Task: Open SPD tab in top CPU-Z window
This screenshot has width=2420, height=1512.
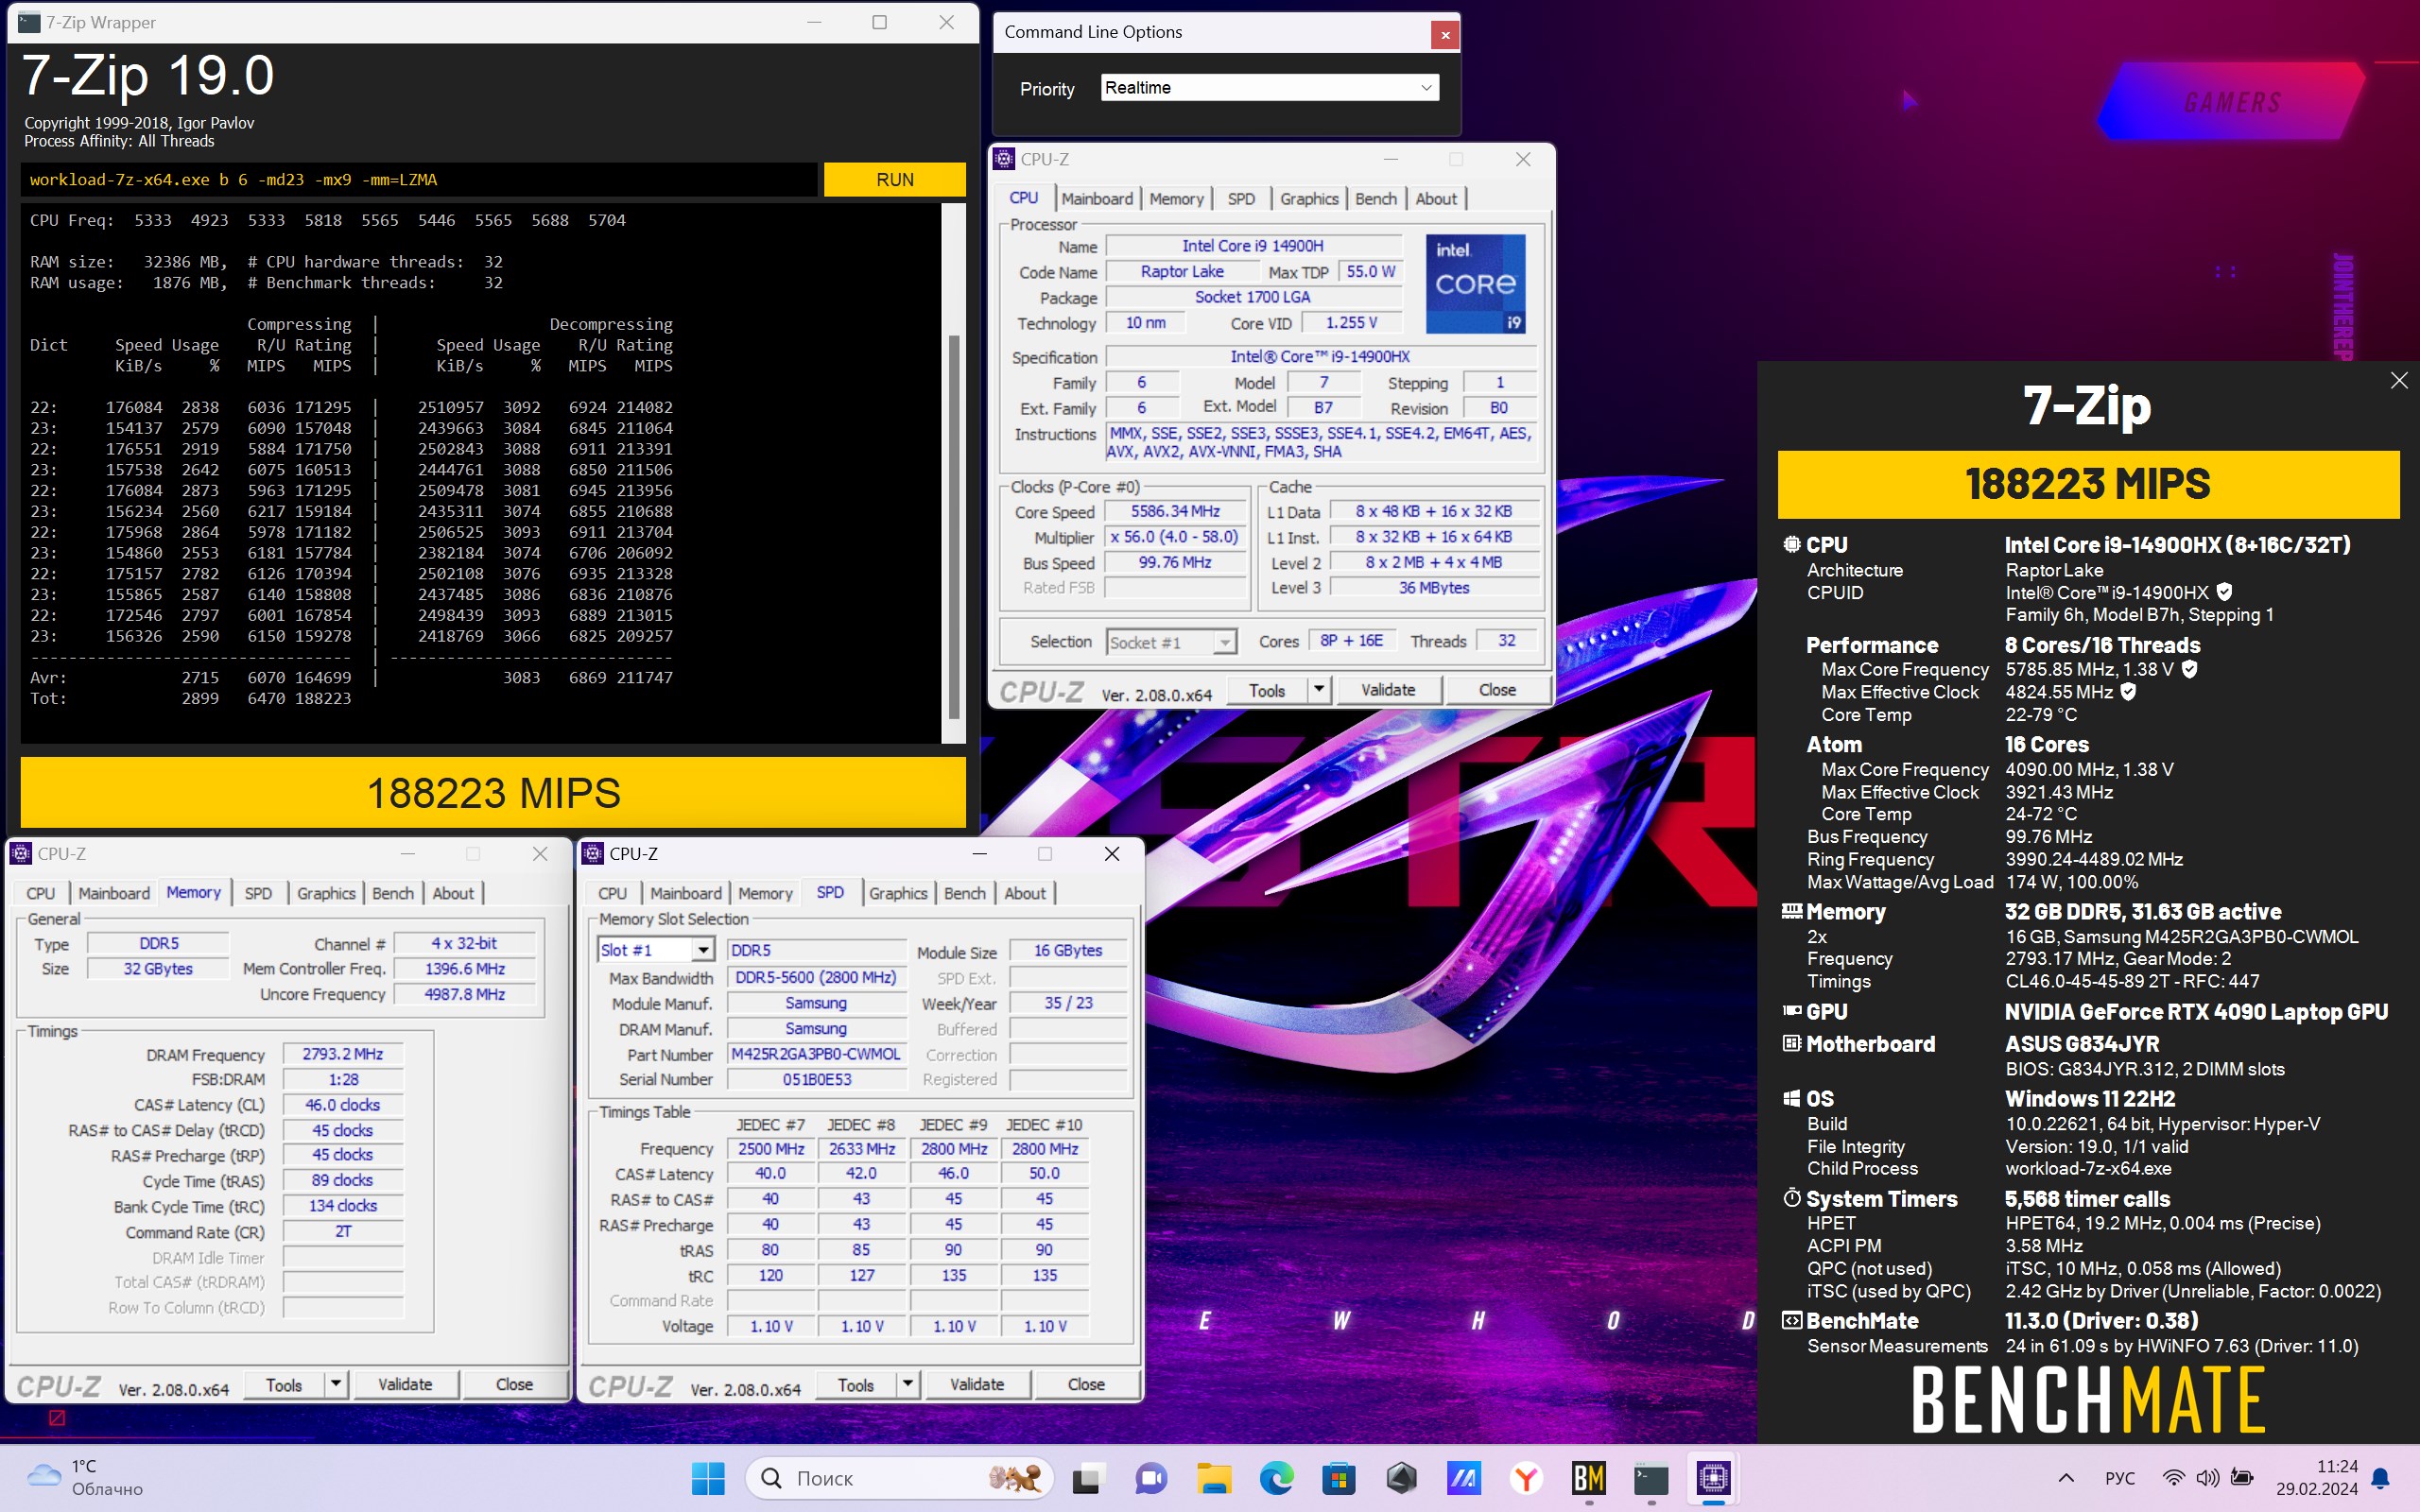Action: (x=1241, y=199)
